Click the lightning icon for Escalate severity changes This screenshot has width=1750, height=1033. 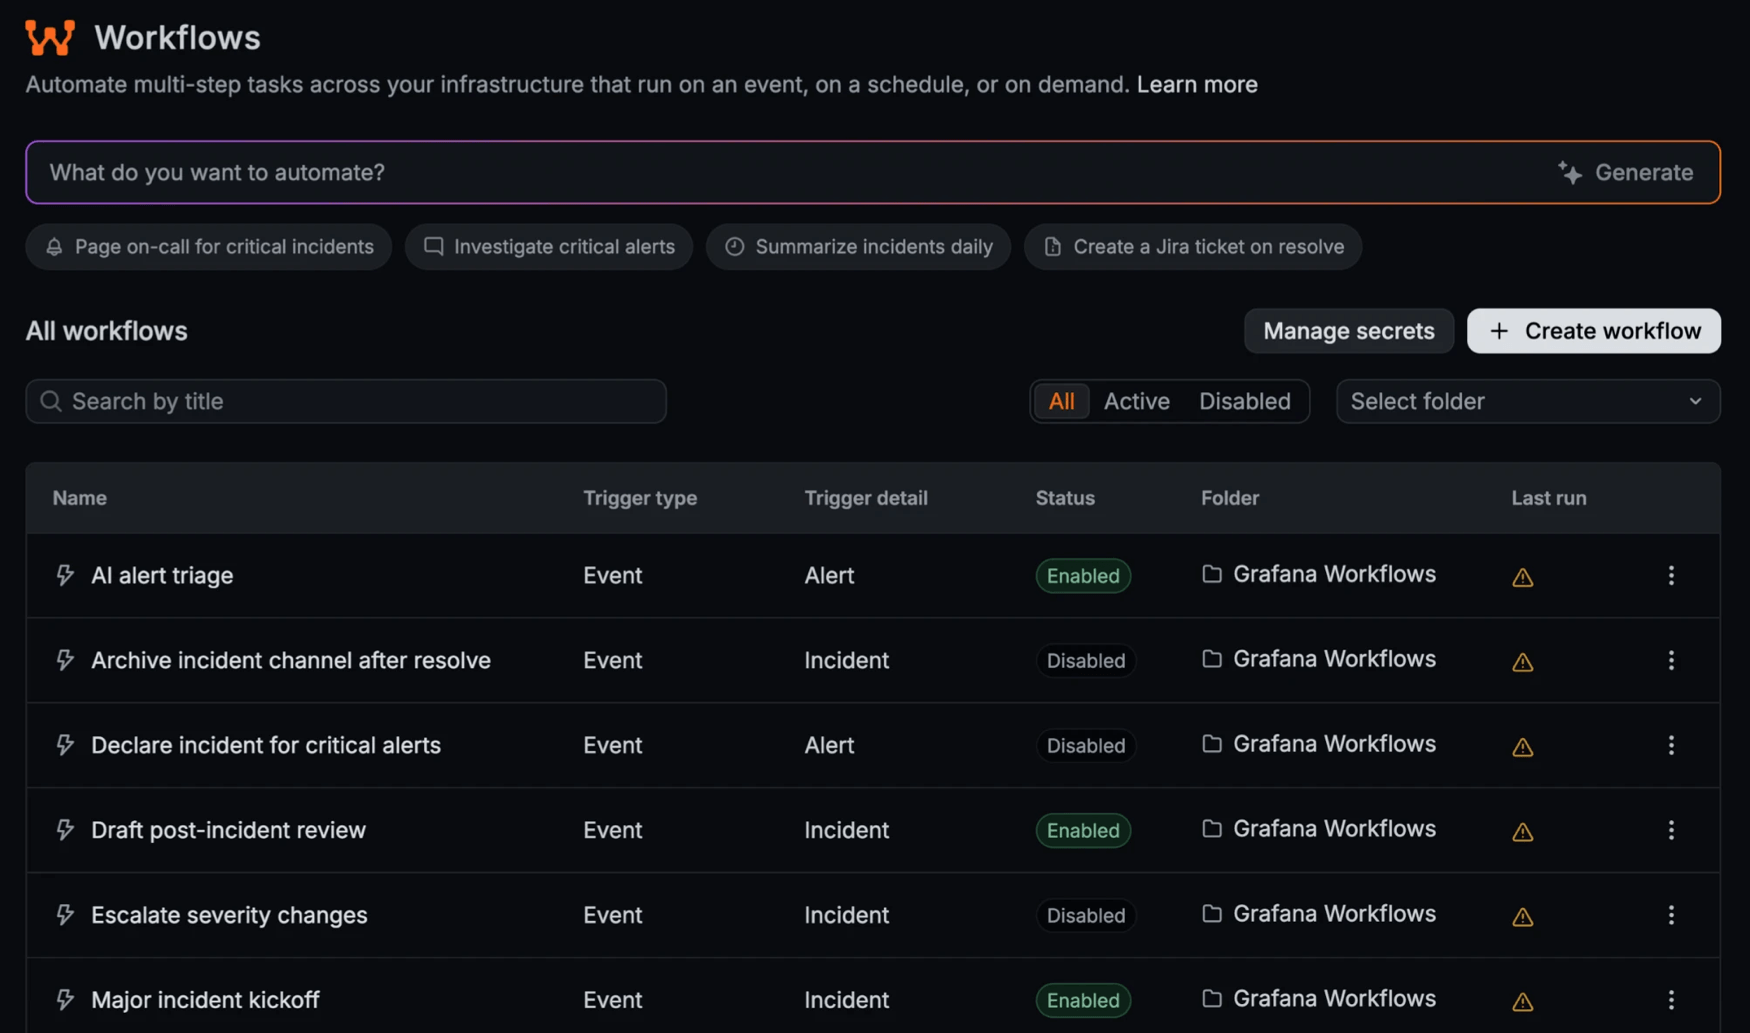point(65,915)
